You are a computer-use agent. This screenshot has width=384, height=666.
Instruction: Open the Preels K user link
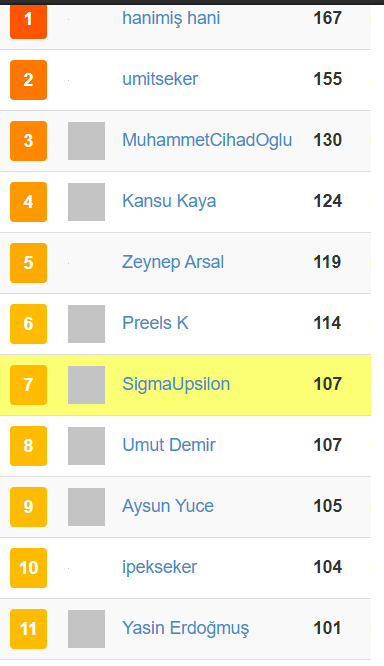coord(155,323)
